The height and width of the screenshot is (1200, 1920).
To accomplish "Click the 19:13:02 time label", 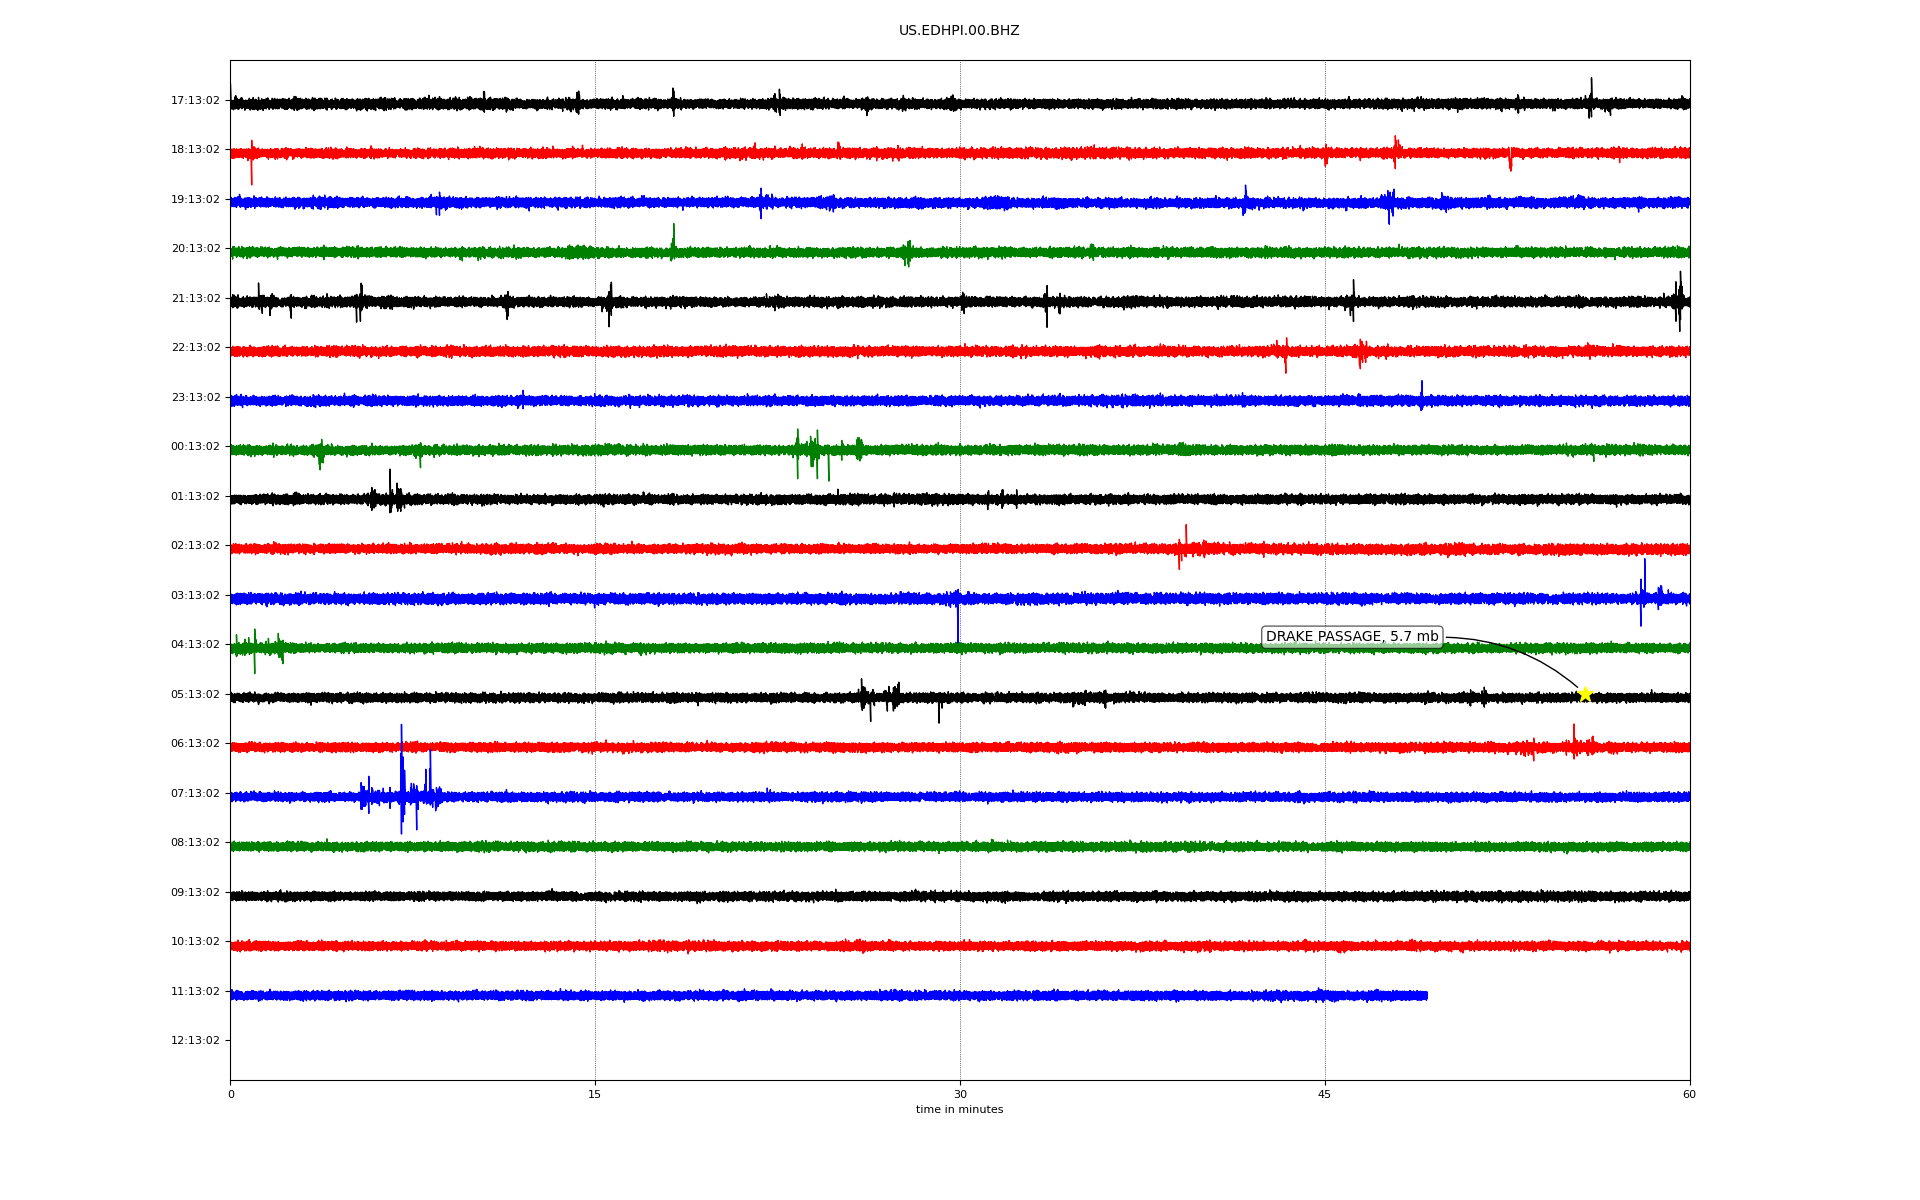I will (195, 199).
